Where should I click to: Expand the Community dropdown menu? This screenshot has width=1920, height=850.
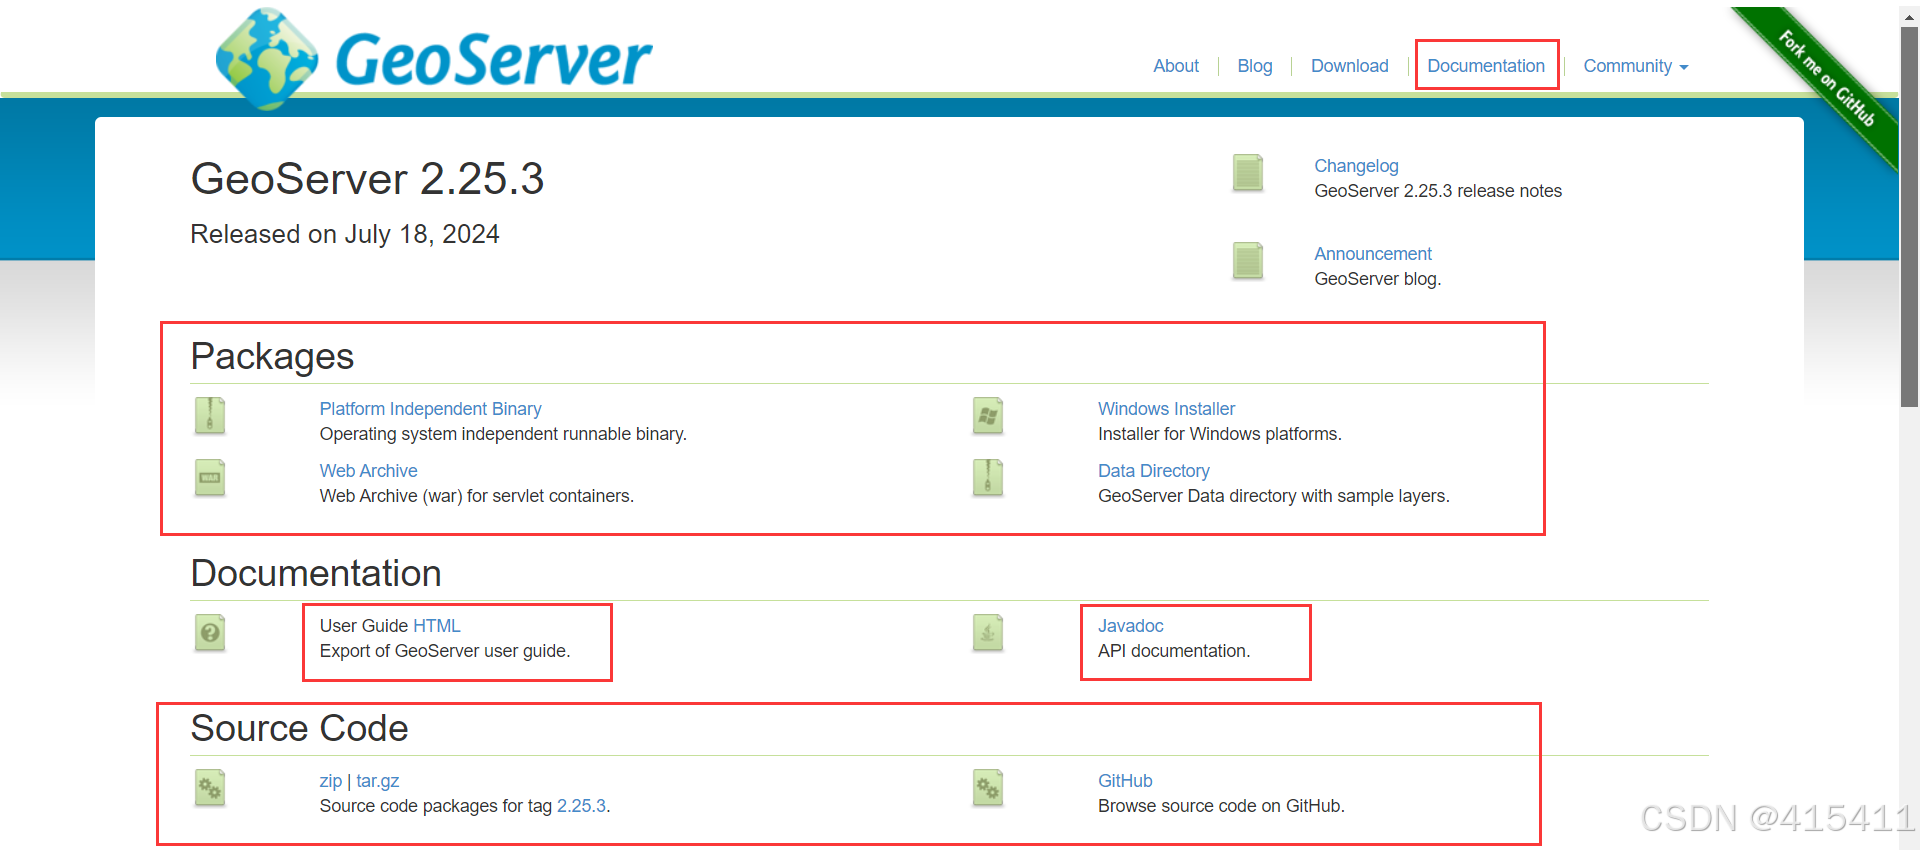[1636, 66]
